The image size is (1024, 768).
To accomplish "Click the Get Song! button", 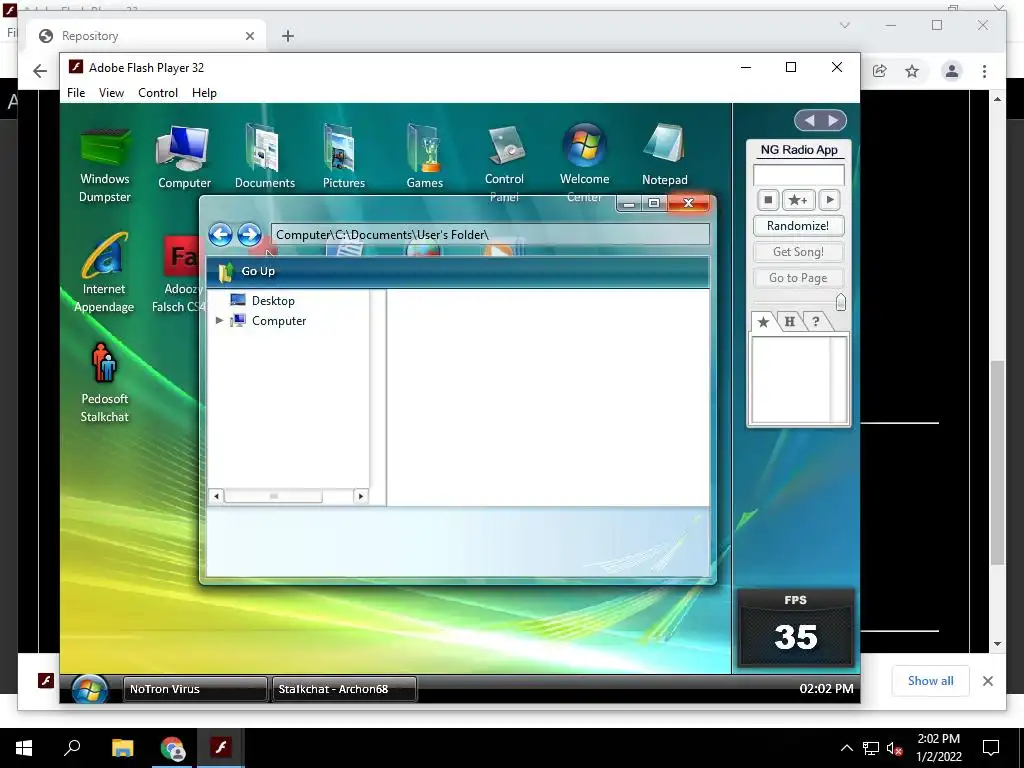I will (x=798, y=252).
